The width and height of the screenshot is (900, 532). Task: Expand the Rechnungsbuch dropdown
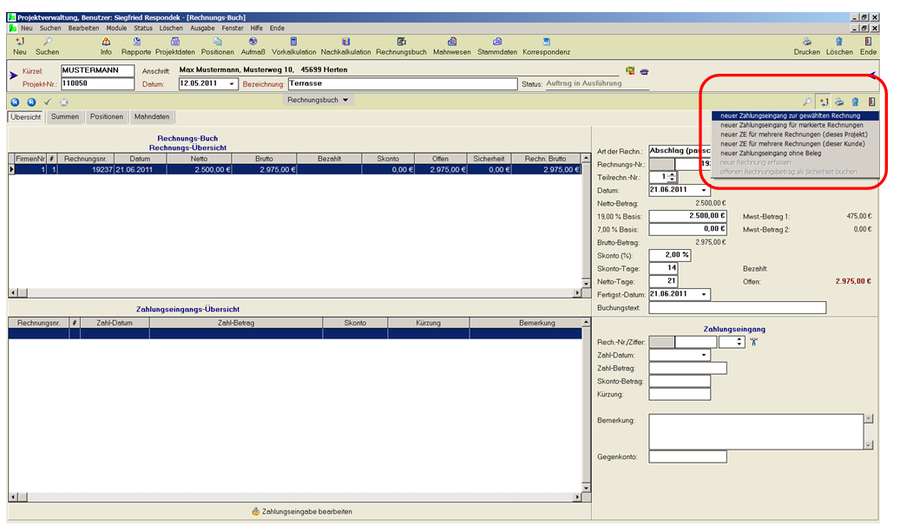coord(346,100)
